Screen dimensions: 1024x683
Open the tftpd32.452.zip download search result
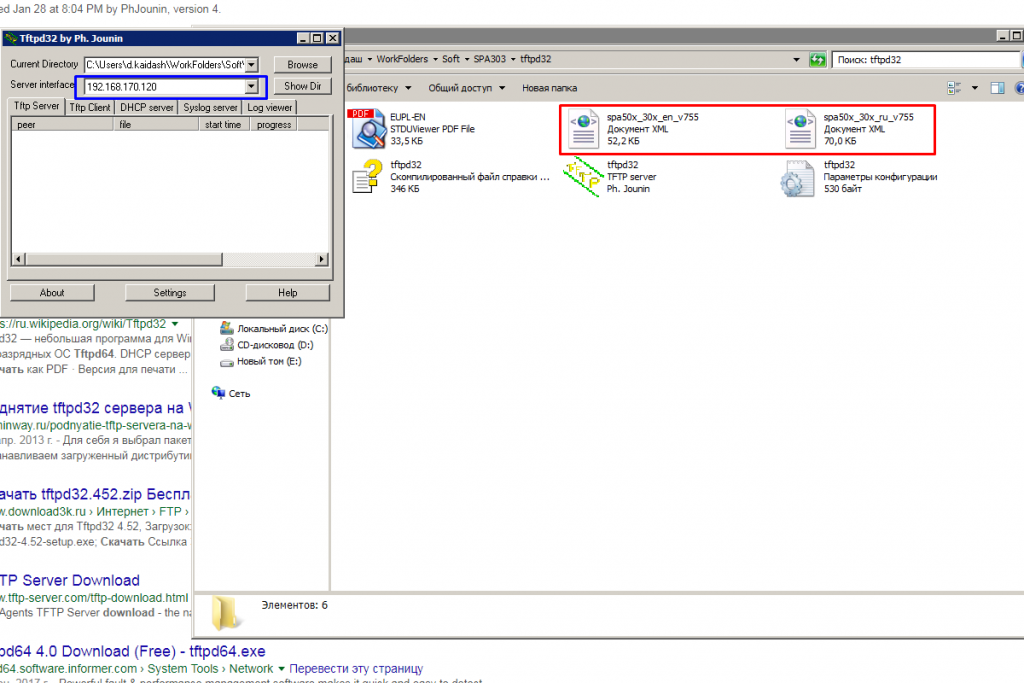pyautogui.click(x=95, y=494)
